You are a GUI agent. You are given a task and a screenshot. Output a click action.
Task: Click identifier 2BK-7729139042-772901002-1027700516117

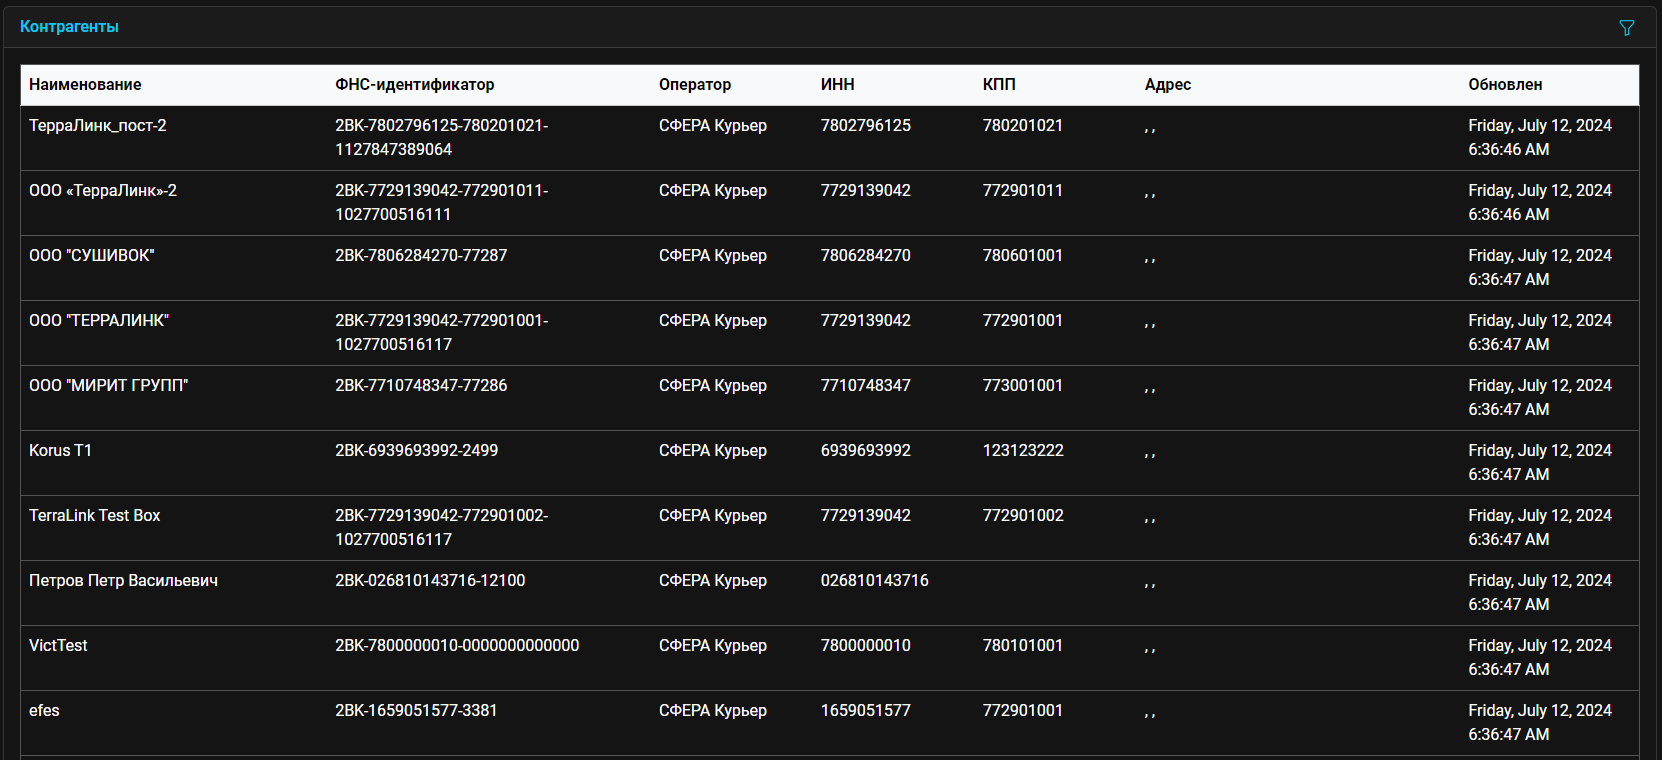click(x=442, y=528)
